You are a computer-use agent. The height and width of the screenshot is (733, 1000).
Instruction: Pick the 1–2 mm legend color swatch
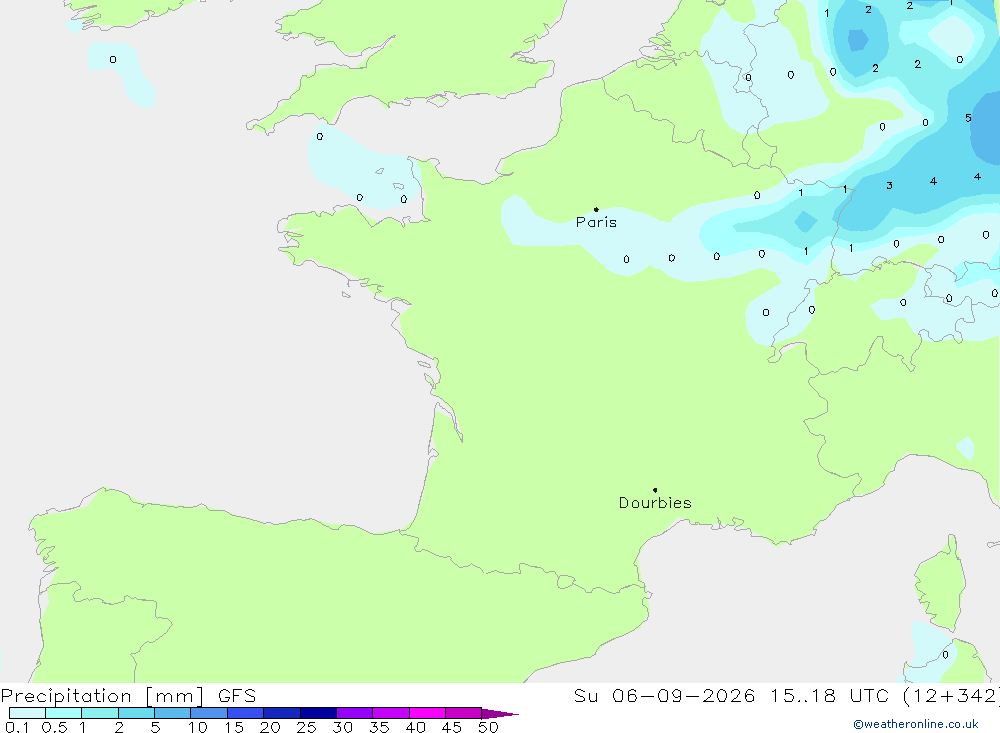pos(100,713)
